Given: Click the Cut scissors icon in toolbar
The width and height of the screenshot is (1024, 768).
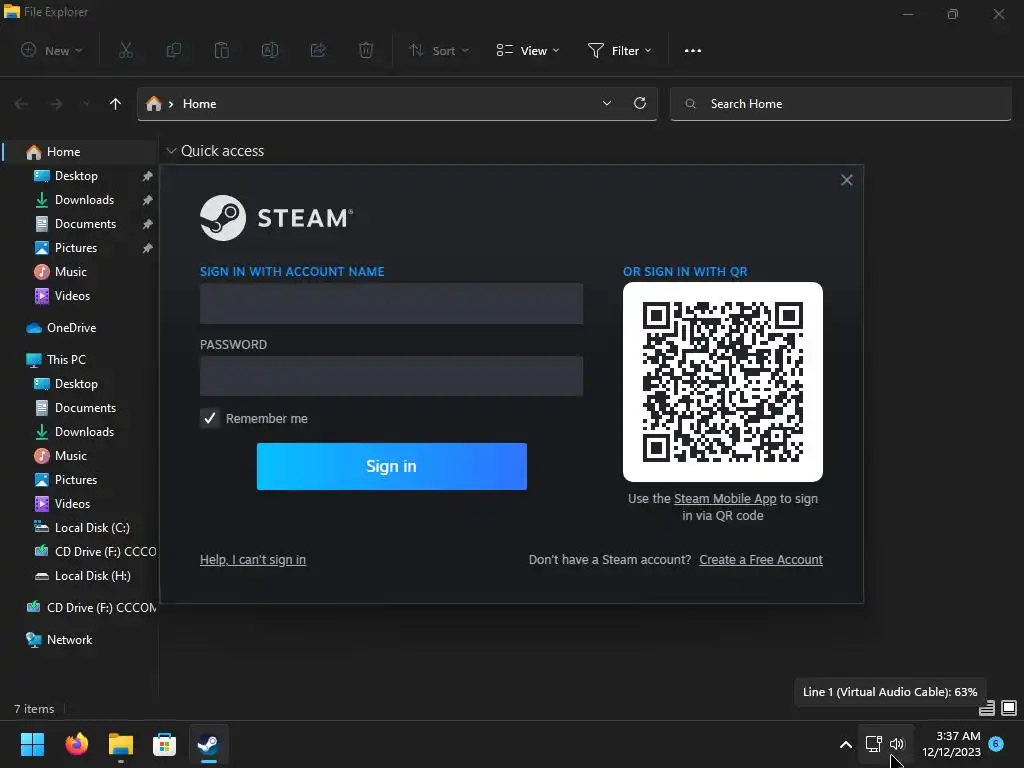Looking at the screenshot, I should (x=126, y=50).
